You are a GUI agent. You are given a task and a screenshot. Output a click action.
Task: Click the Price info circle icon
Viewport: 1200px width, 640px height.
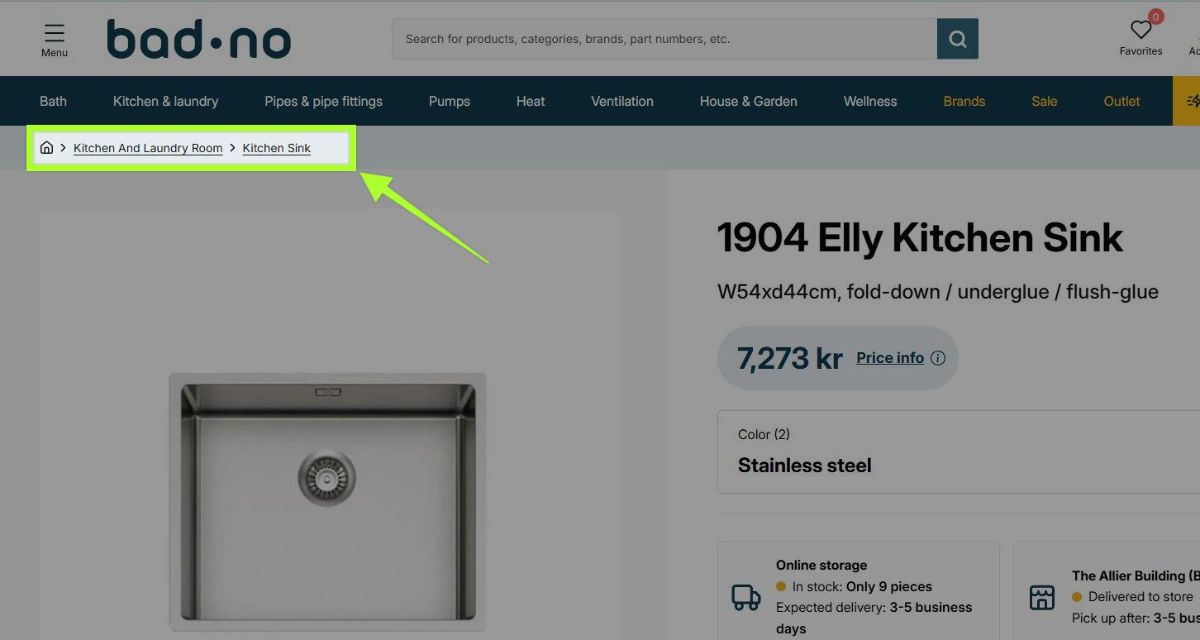click(x=937, y=358)
